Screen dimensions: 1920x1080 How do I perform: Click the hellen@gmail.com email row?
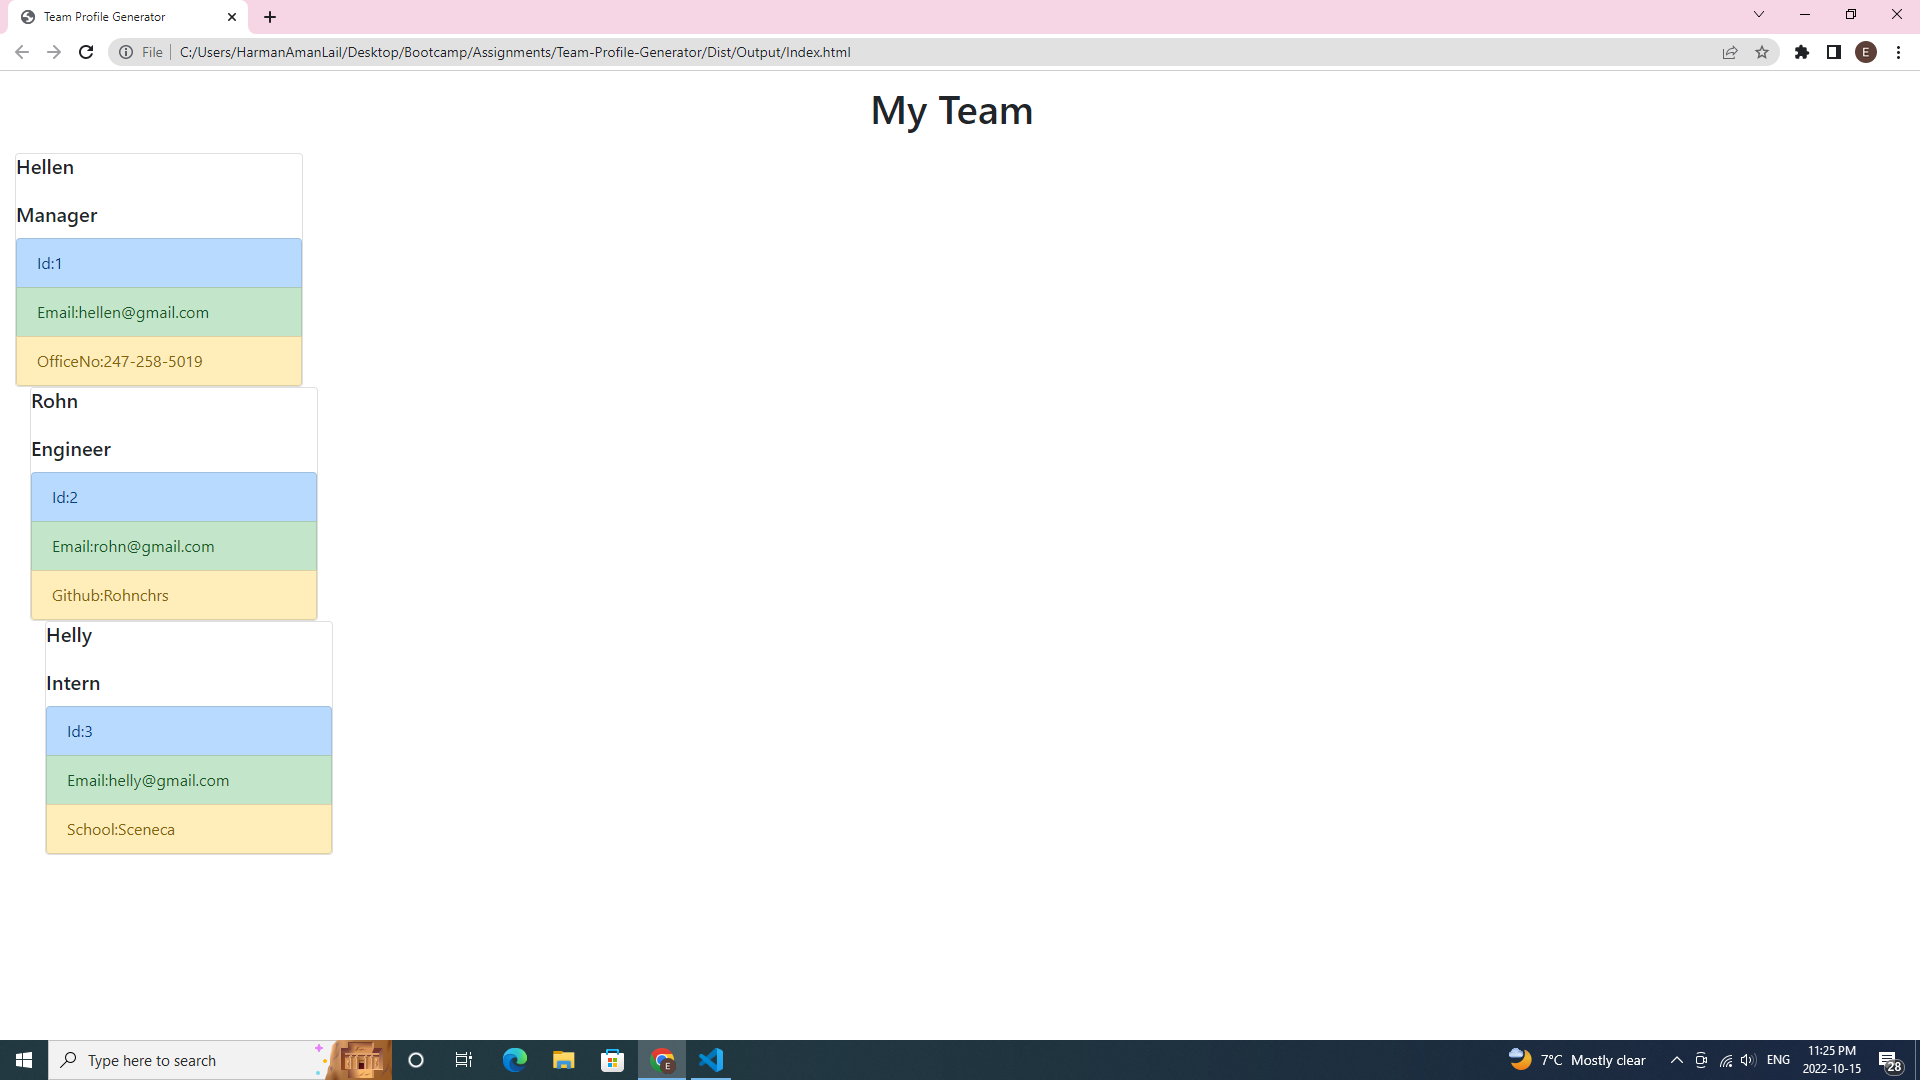[x=159, y=312]
